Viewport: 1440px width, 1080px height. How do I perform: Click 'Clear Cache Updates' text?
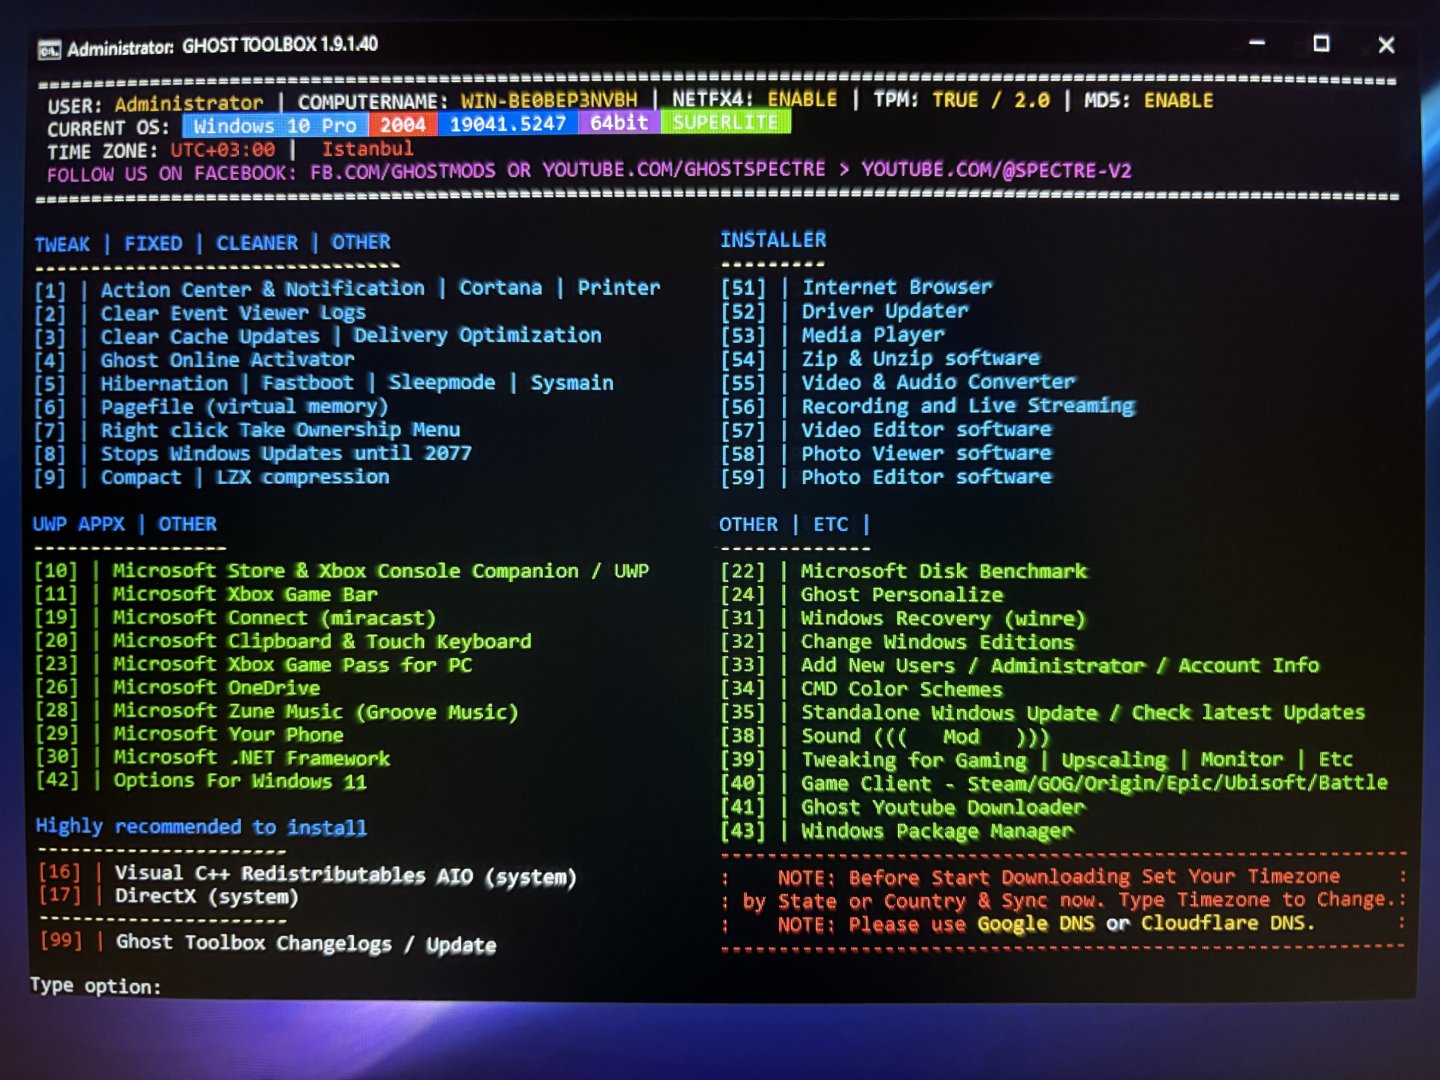[210, 337]
